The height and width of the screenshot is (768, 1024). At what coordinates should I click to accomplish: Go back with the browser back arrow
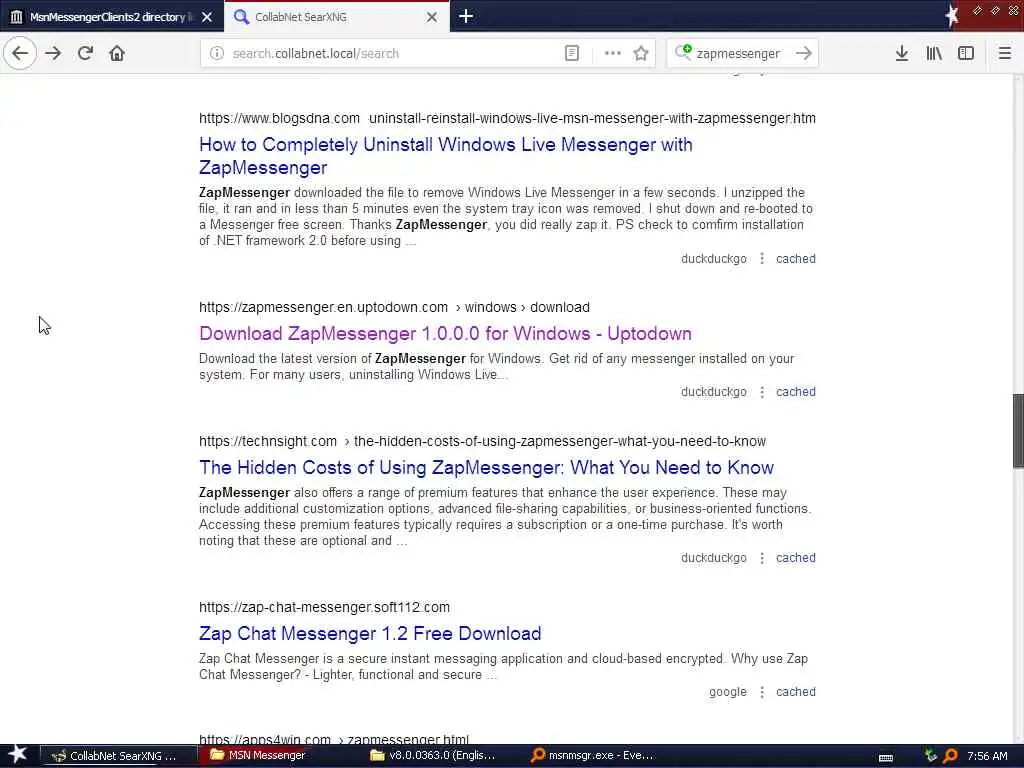[x=20, y=53]
